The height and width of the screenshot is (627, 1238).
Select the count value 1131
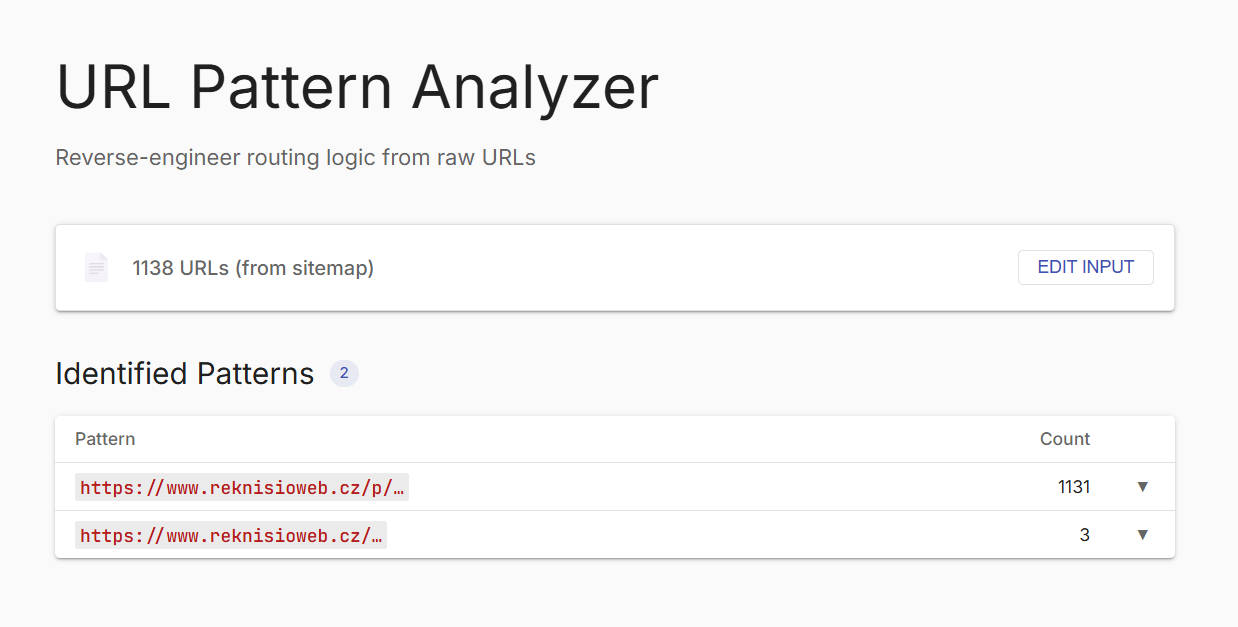click(1075, 487)
